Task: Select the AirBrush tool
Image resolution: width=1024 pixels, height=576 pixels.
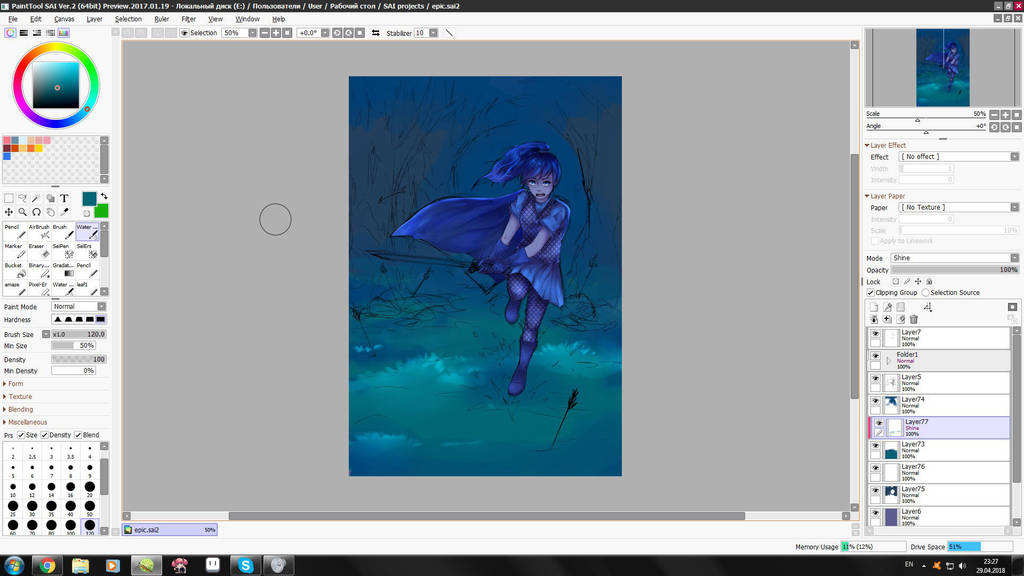Action: click(x=39, y=231)
